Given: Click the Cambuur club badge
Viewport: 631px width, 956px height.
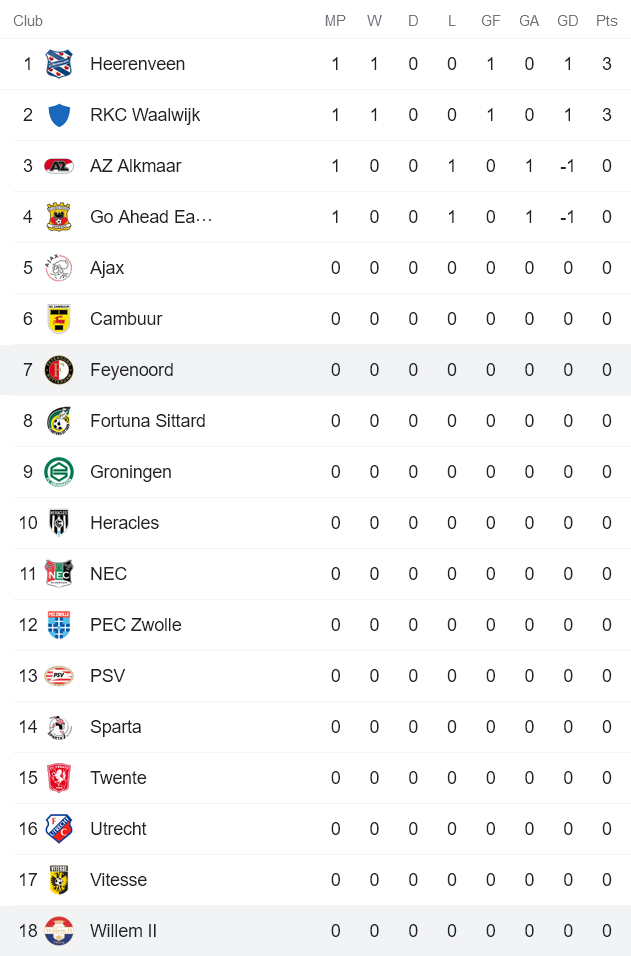Looking at the screenshot, I should 59,318.
